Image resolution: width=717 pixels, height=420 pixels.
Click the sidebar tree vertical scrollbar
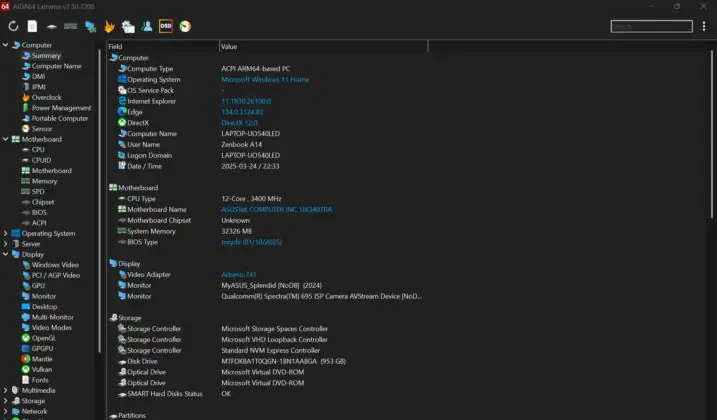[99, 201]
